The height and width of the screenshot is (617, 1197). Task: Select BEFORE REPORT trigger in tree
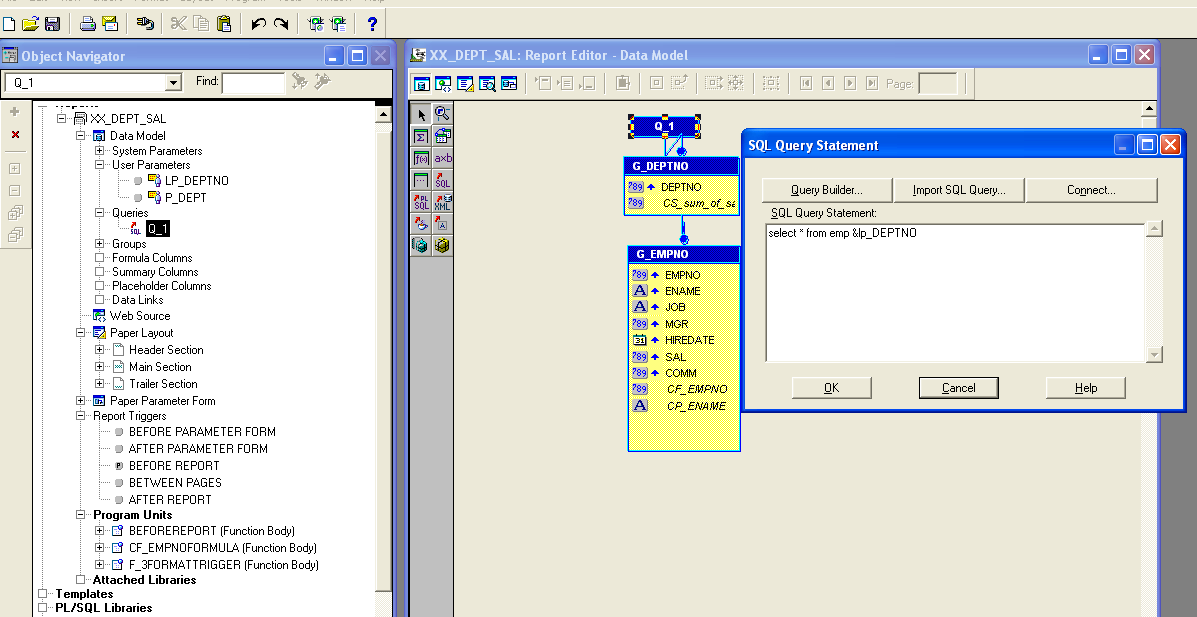pos(173,466)
